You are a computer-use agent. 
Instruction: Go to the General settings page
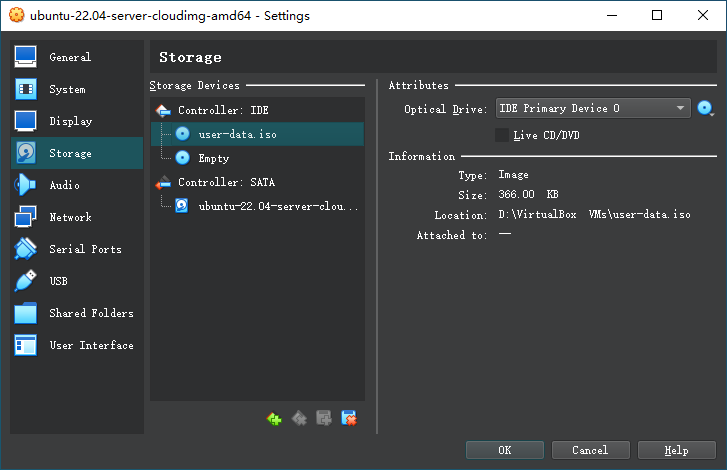pyautogui.click(x=77, y=57)
